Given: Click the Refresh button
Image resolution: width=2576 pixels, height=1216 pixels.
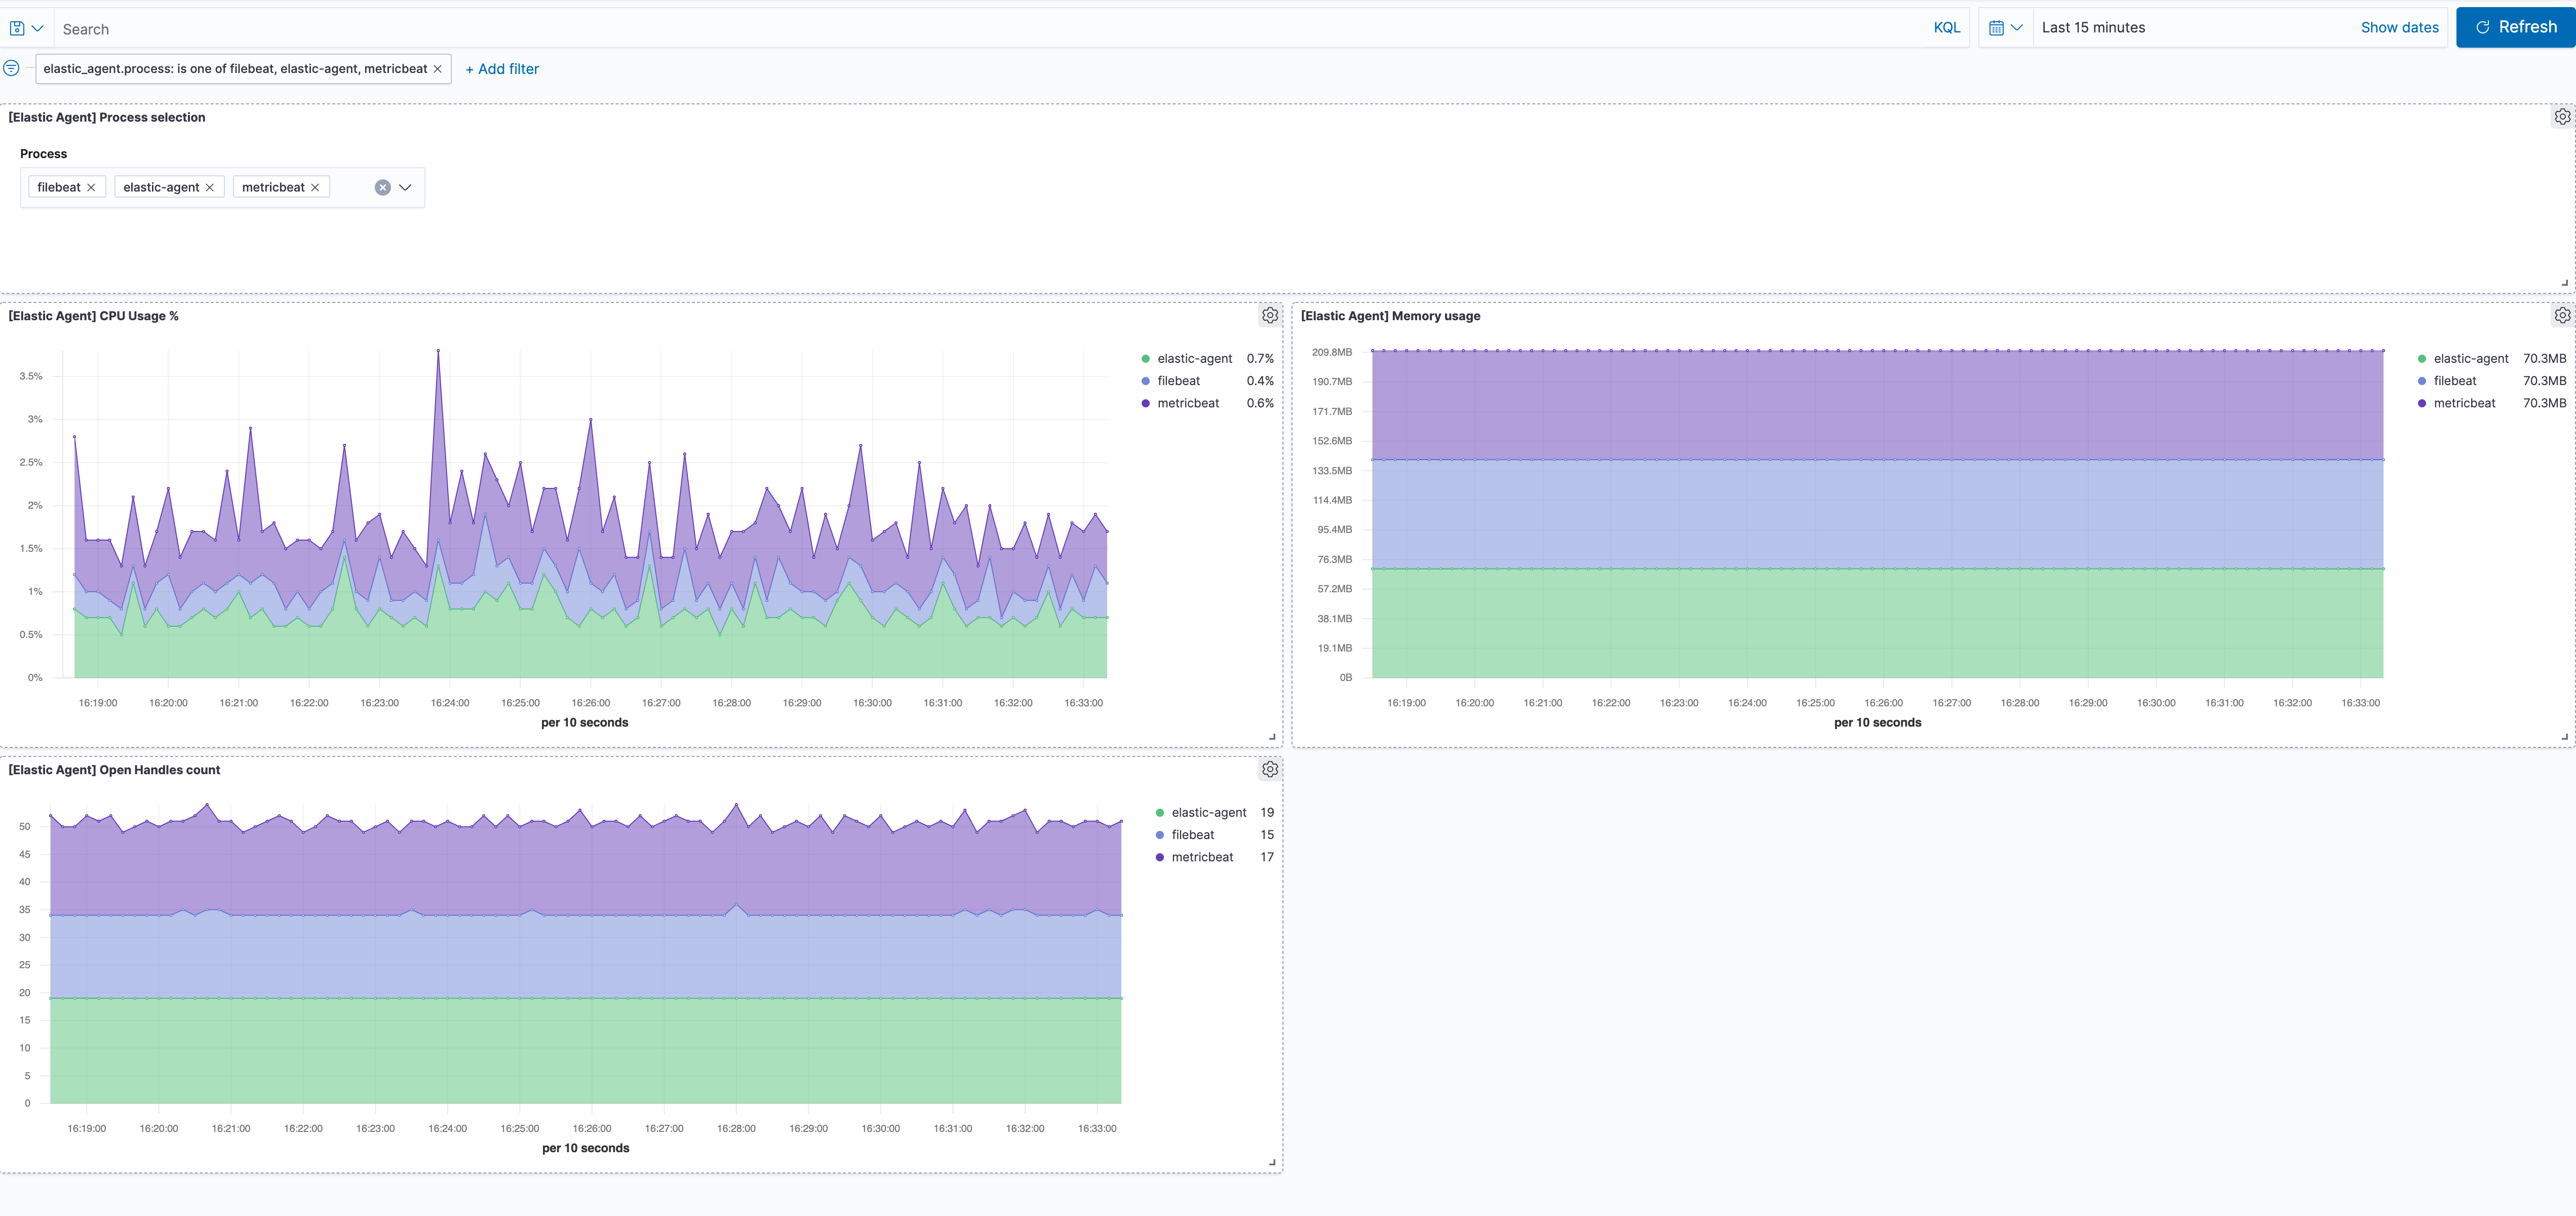Looking at the screenshot, I should pyautogui.click(x=2515, y=28).
